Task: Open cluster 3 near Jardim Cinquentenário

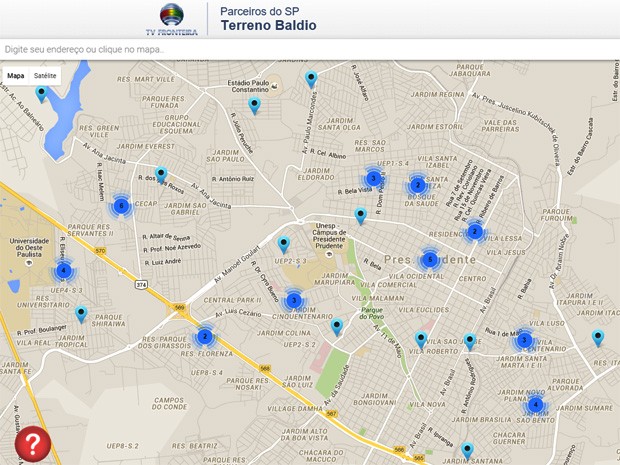Action: 293,300
